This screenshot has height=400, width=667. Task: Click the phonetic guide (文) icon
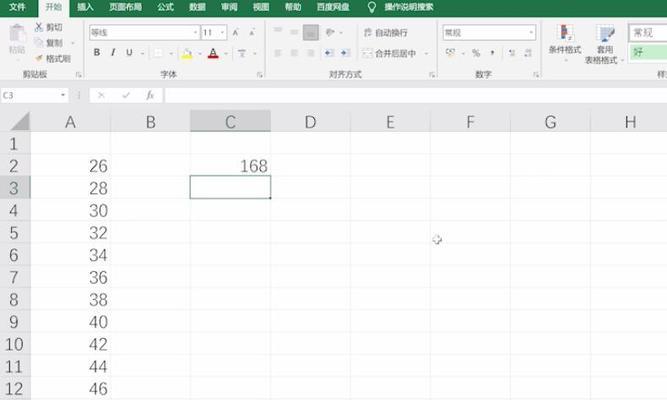coord(242,53)
